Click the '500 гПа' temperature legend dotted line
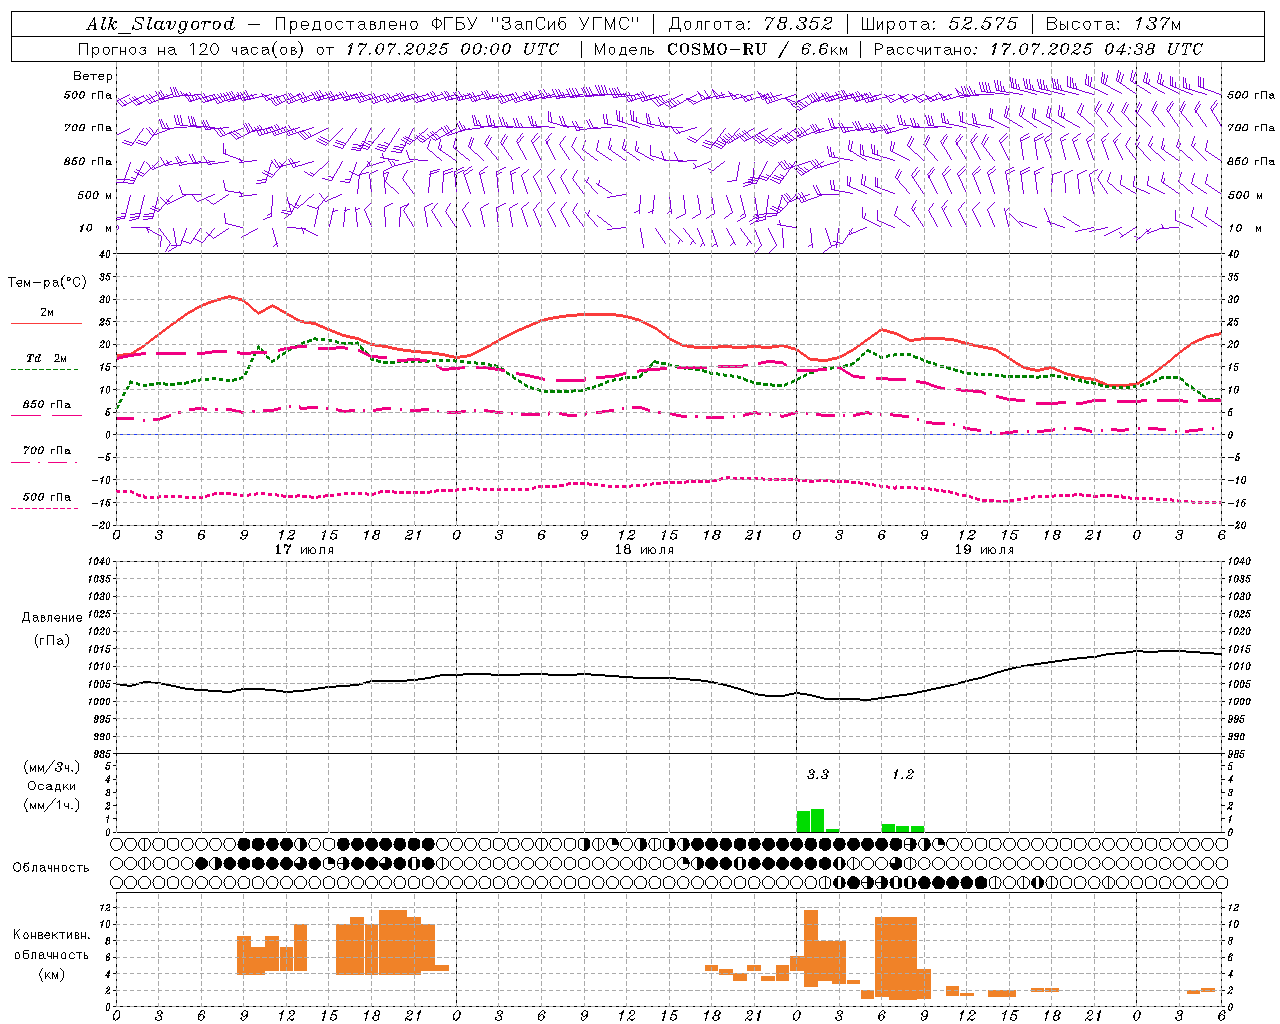 point(44,508)
